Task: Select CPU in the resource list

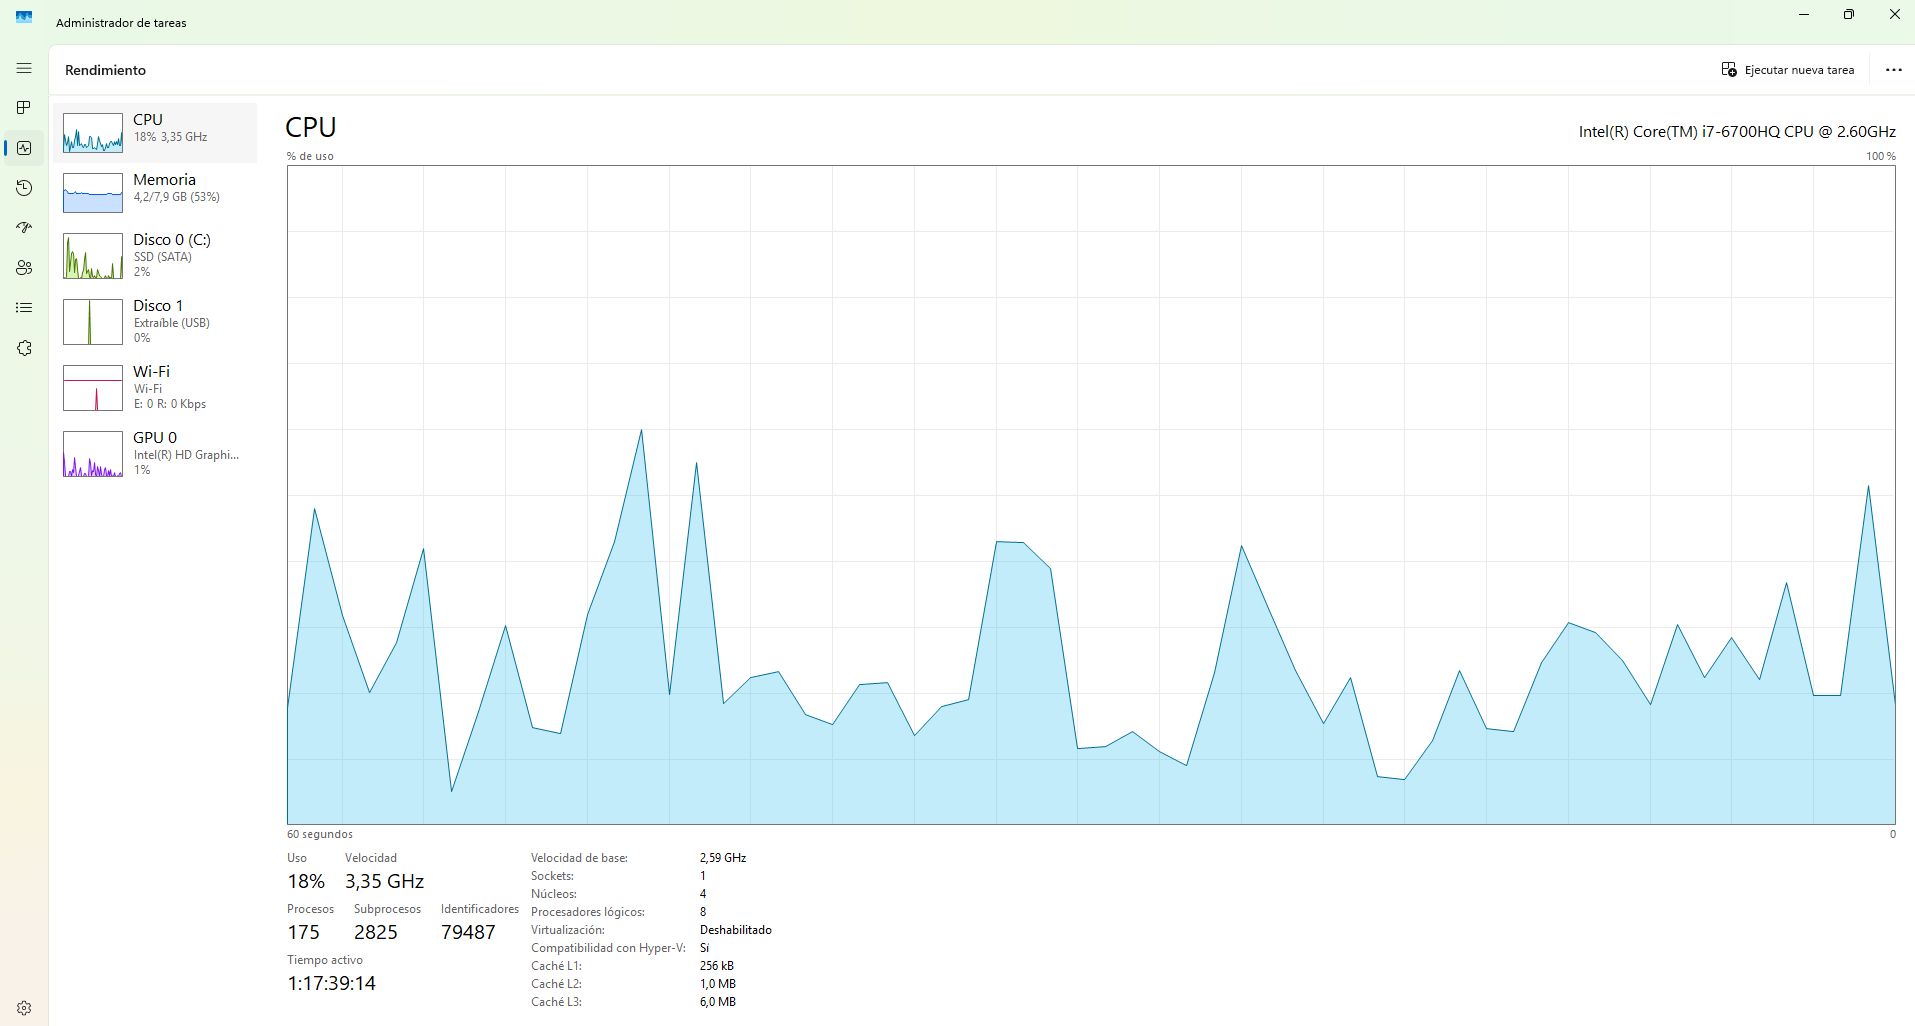Action: coord(155,132)
